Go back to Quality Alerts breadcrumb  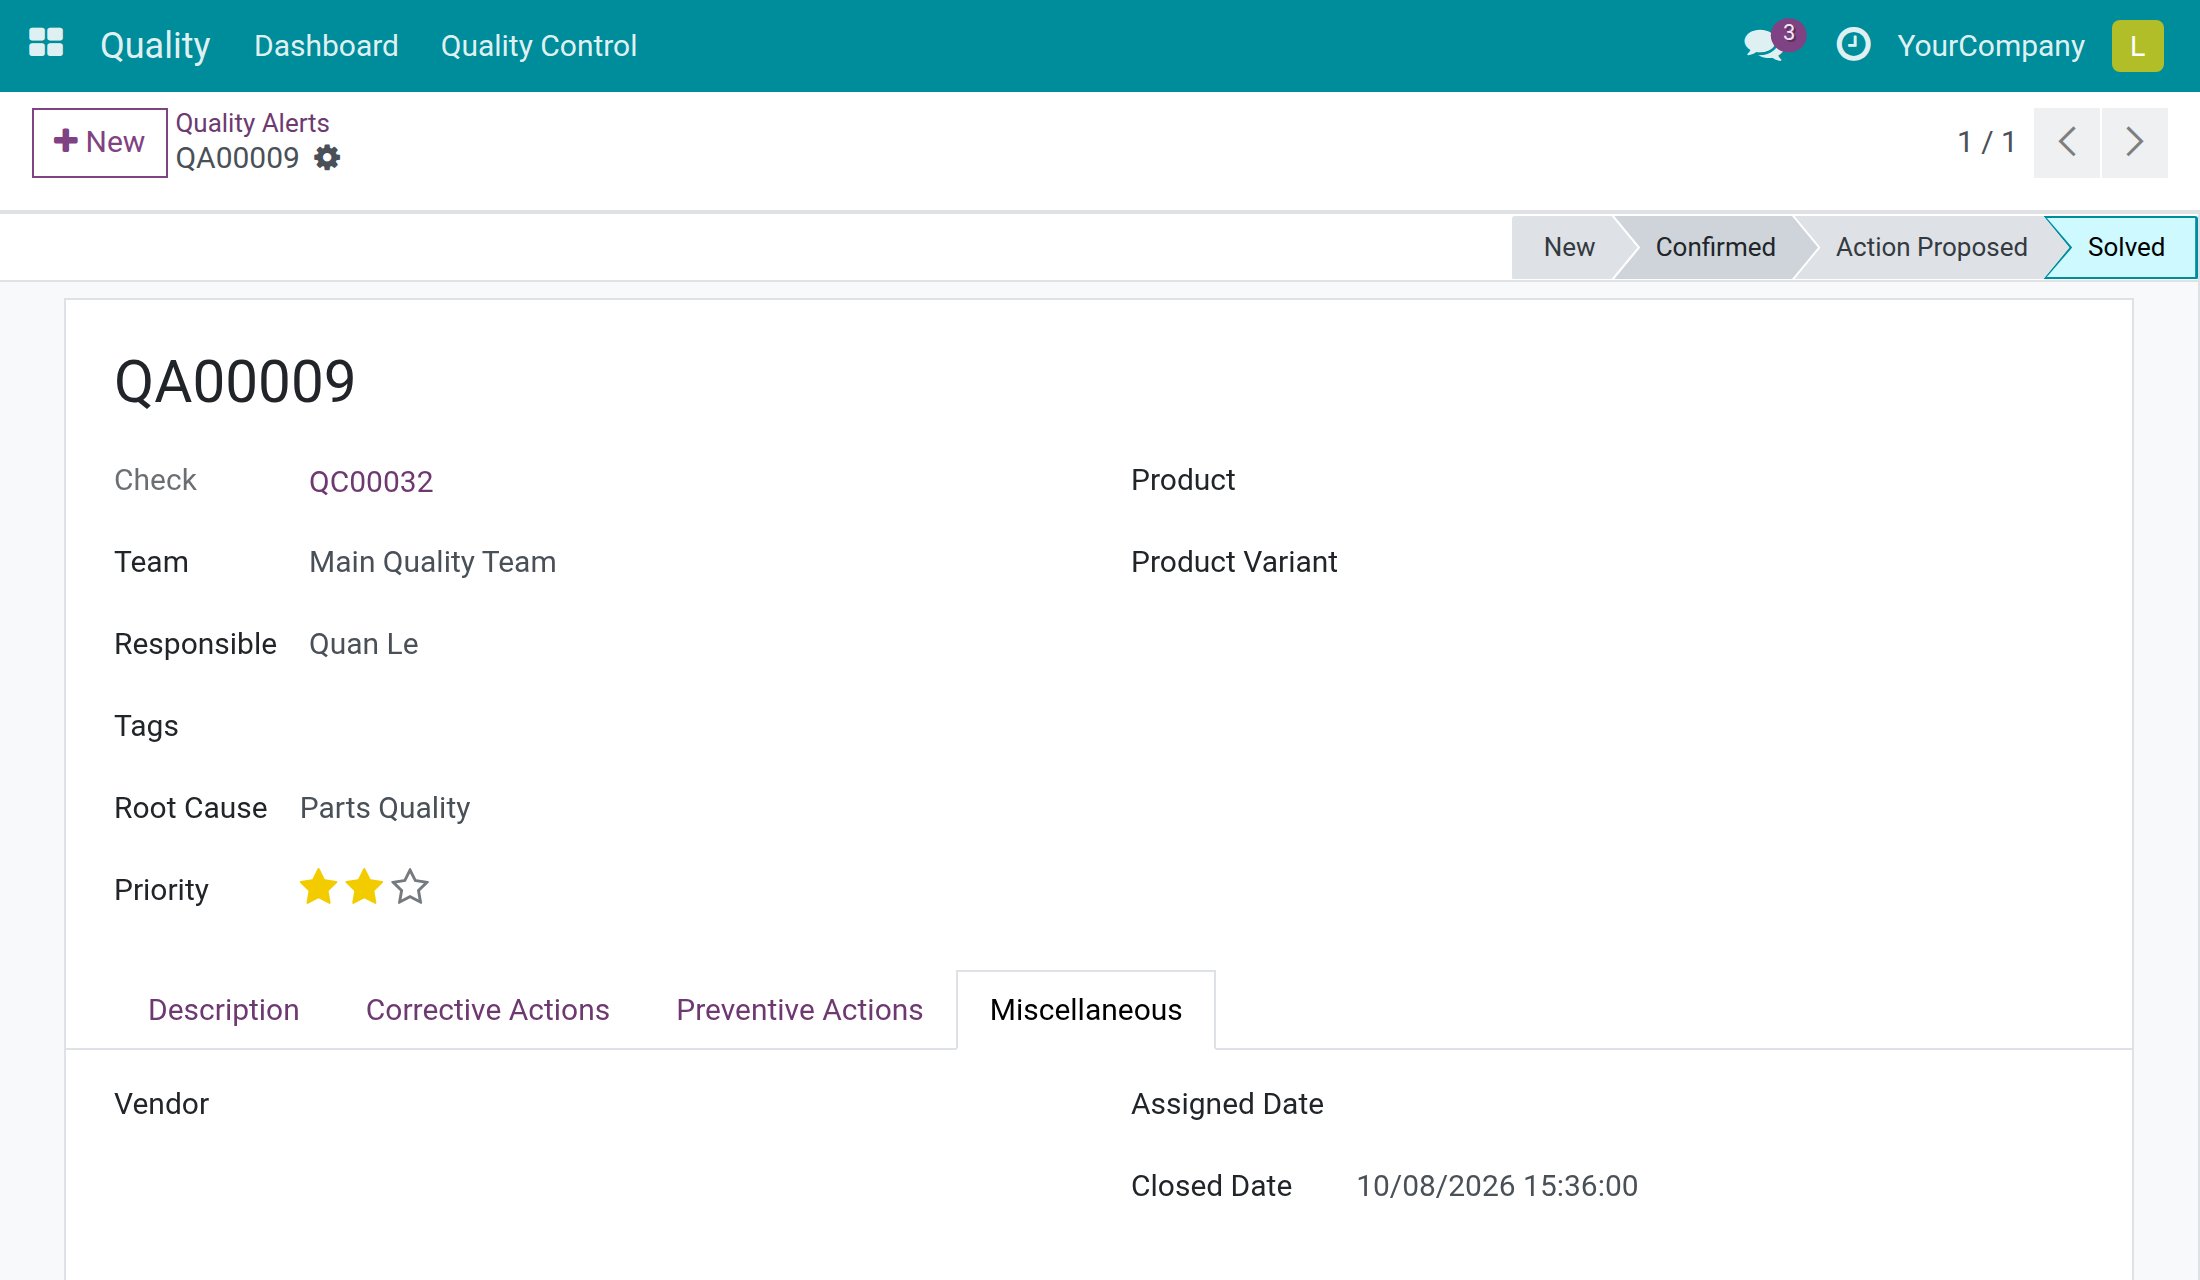coord(252,123)
